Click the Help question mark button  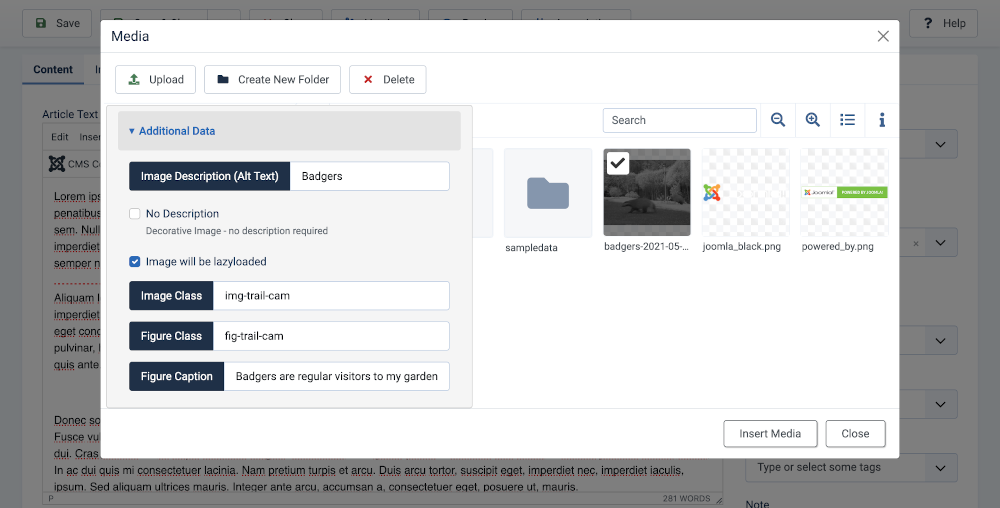pos(937,23)
